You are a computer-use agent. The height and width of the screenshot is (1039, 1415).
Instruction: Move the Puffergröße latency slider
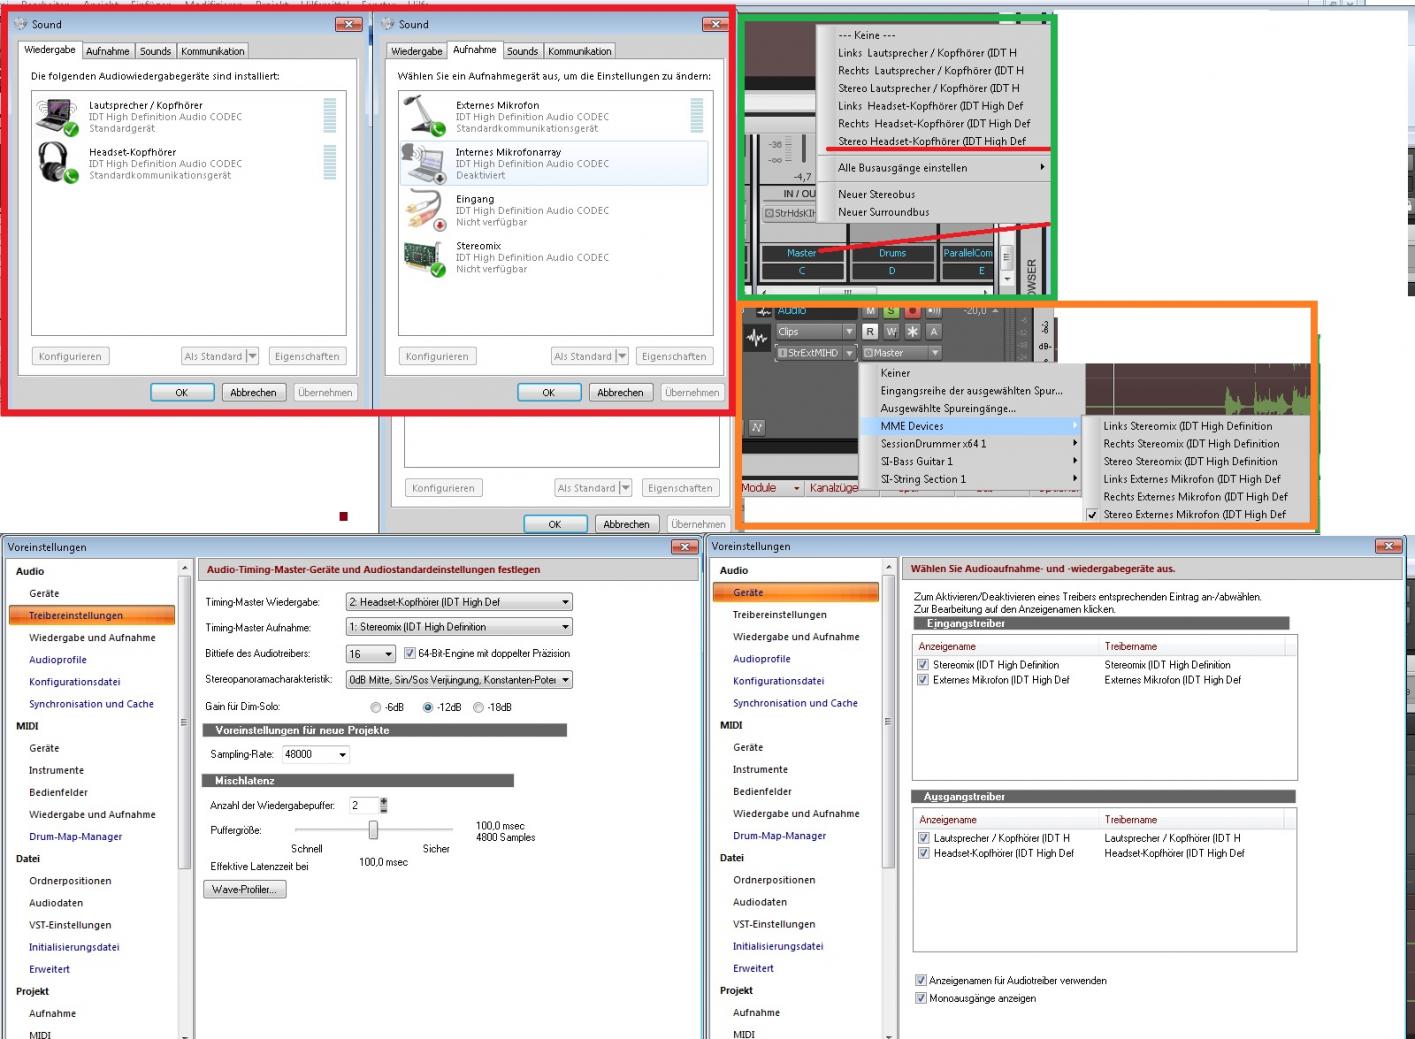pyautogui.click(x=373, y=830)
